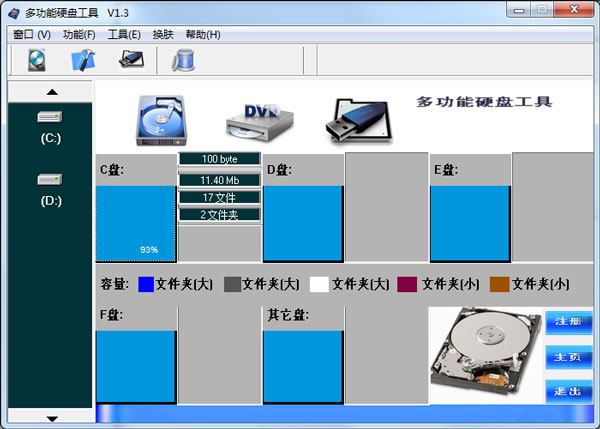
Task: Open the 工具(E) menu
Action: [x=124, y=35]
